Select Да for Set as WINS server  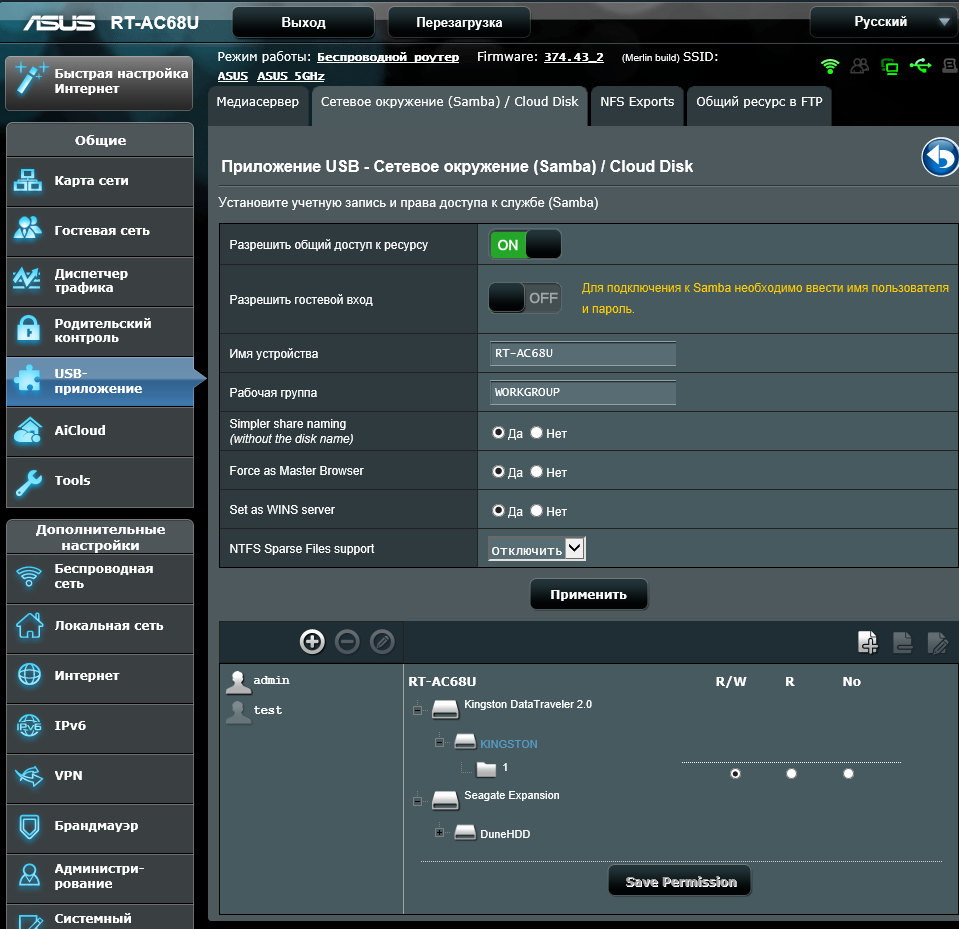point(498,510)
